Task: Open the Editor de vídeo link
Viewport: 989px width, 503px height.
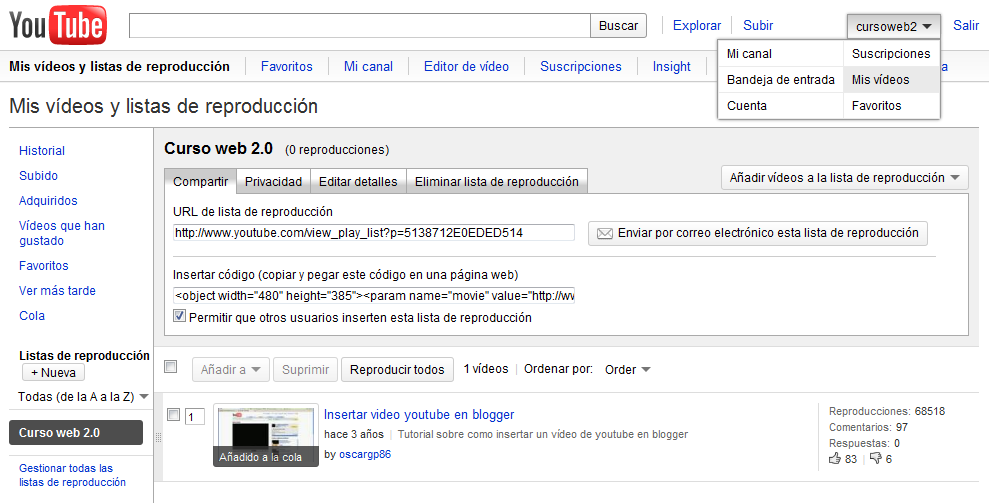Action: [466, 66]
